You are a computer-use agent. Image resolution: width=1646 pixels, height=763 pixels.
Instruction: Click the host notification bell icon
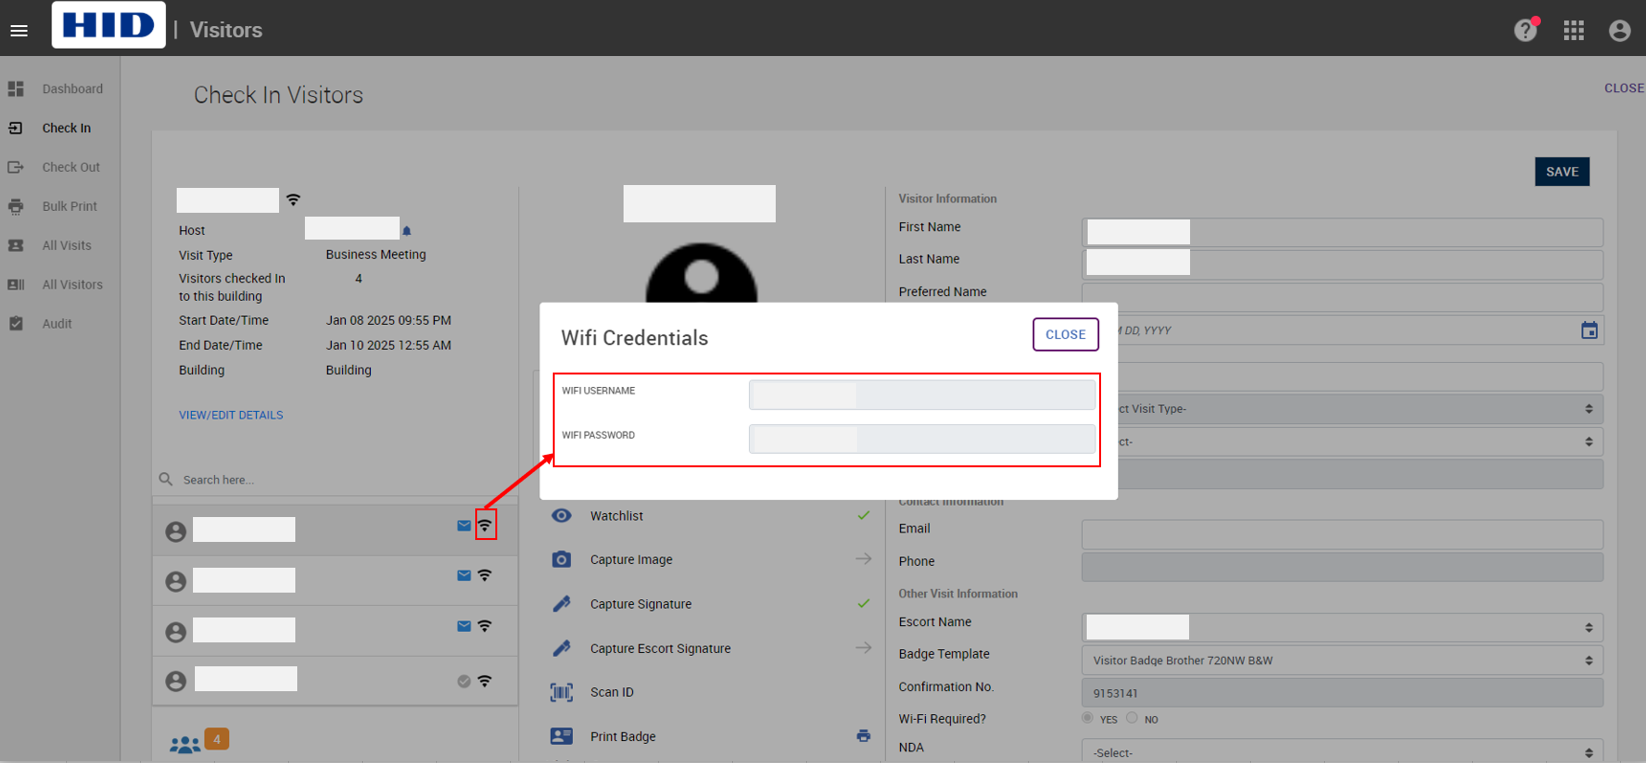point(407,231)
